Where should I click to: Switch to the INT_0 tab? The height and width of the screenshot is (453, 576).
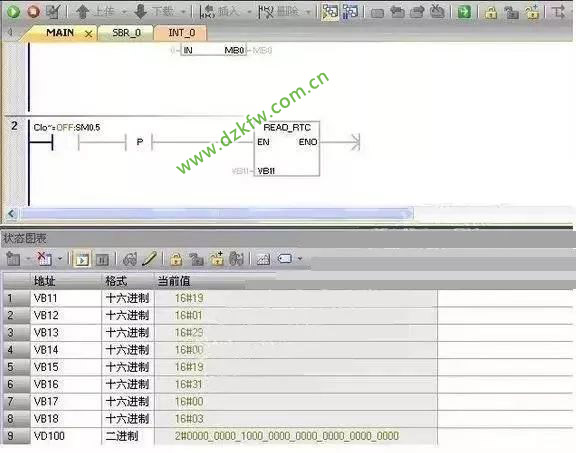[x=181, y=33]
